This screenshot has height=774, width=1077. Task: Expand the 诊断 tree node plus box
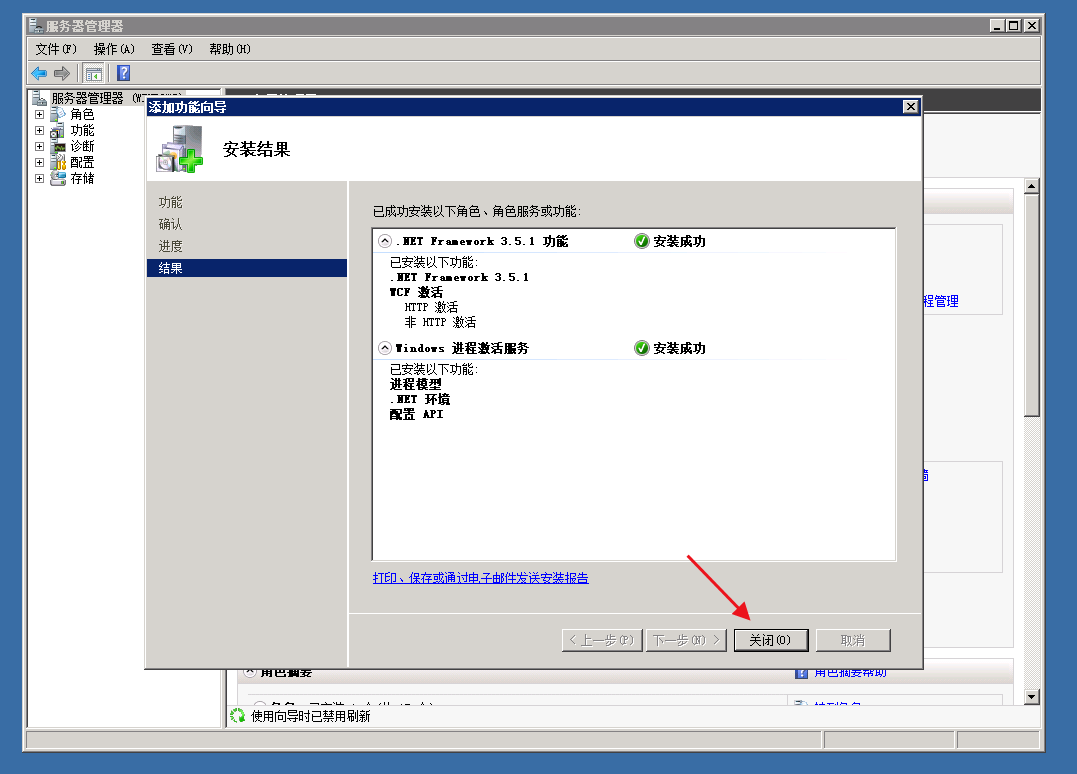40,147
